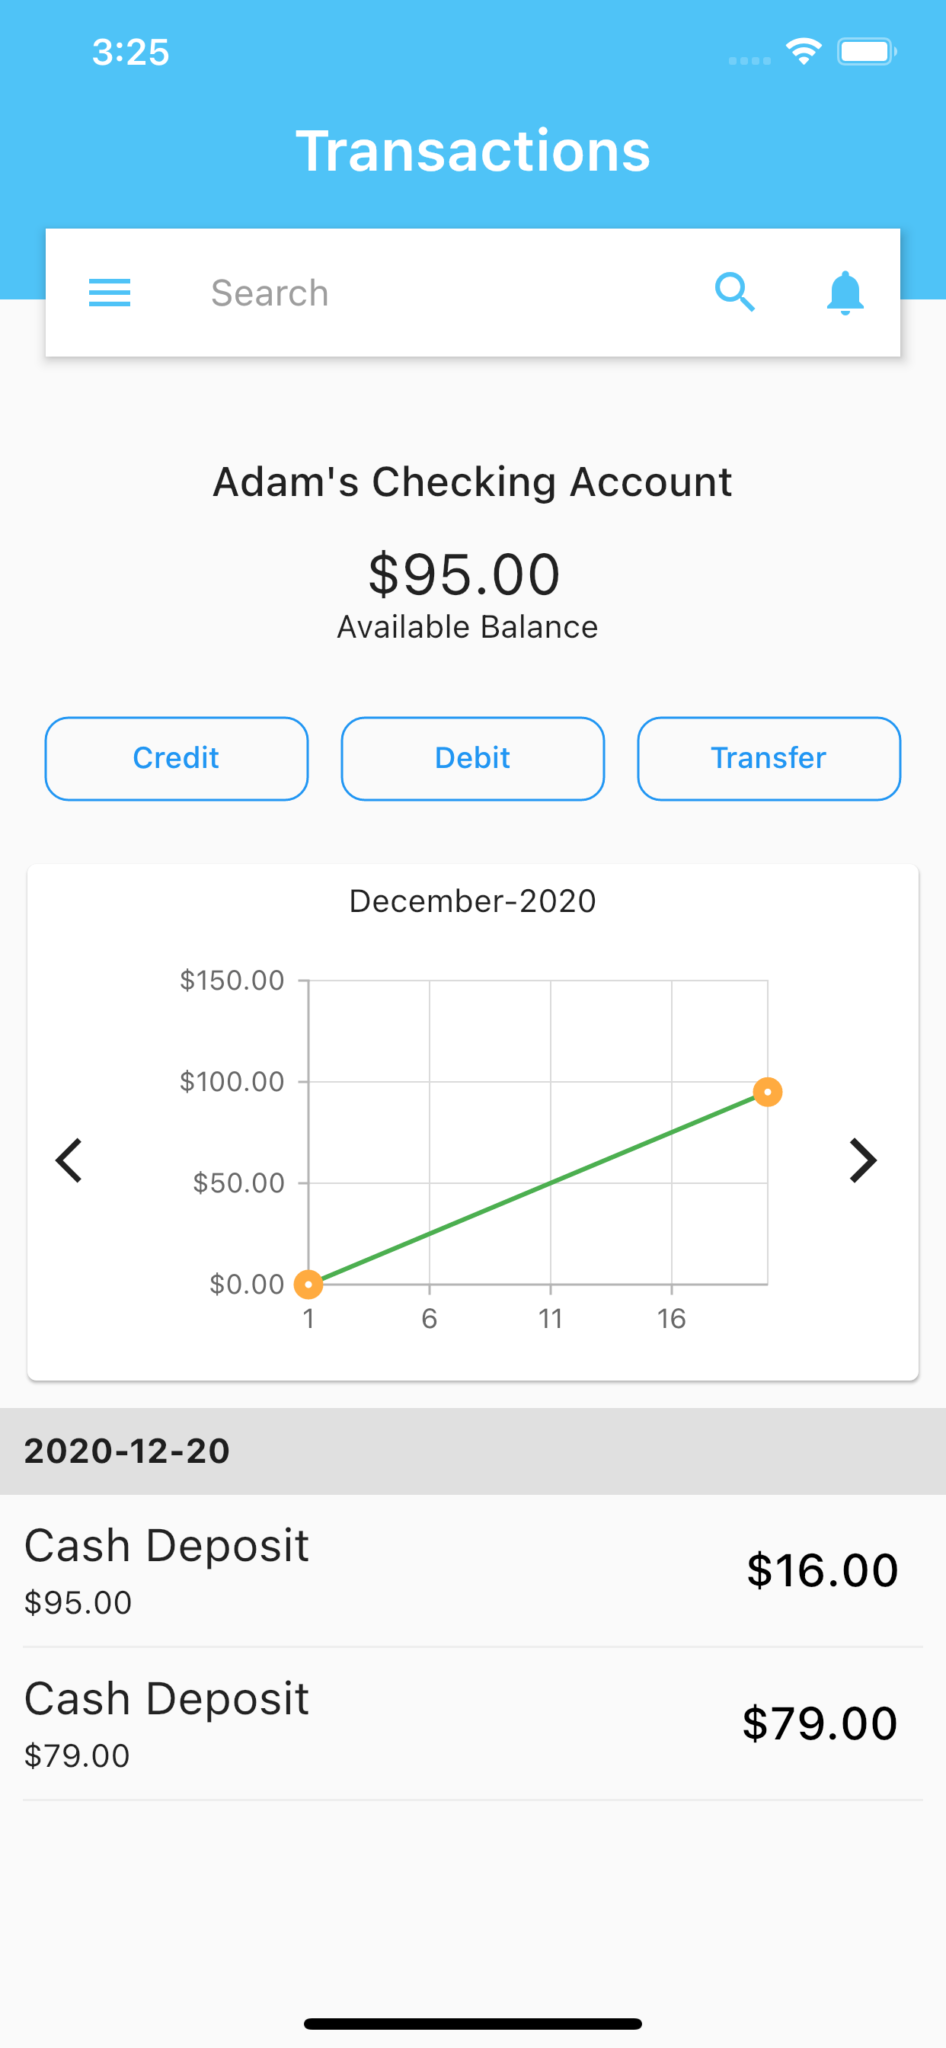Go to previous month chart
This screenshot has height=2048, width=946.
[x=69, y=1160]
